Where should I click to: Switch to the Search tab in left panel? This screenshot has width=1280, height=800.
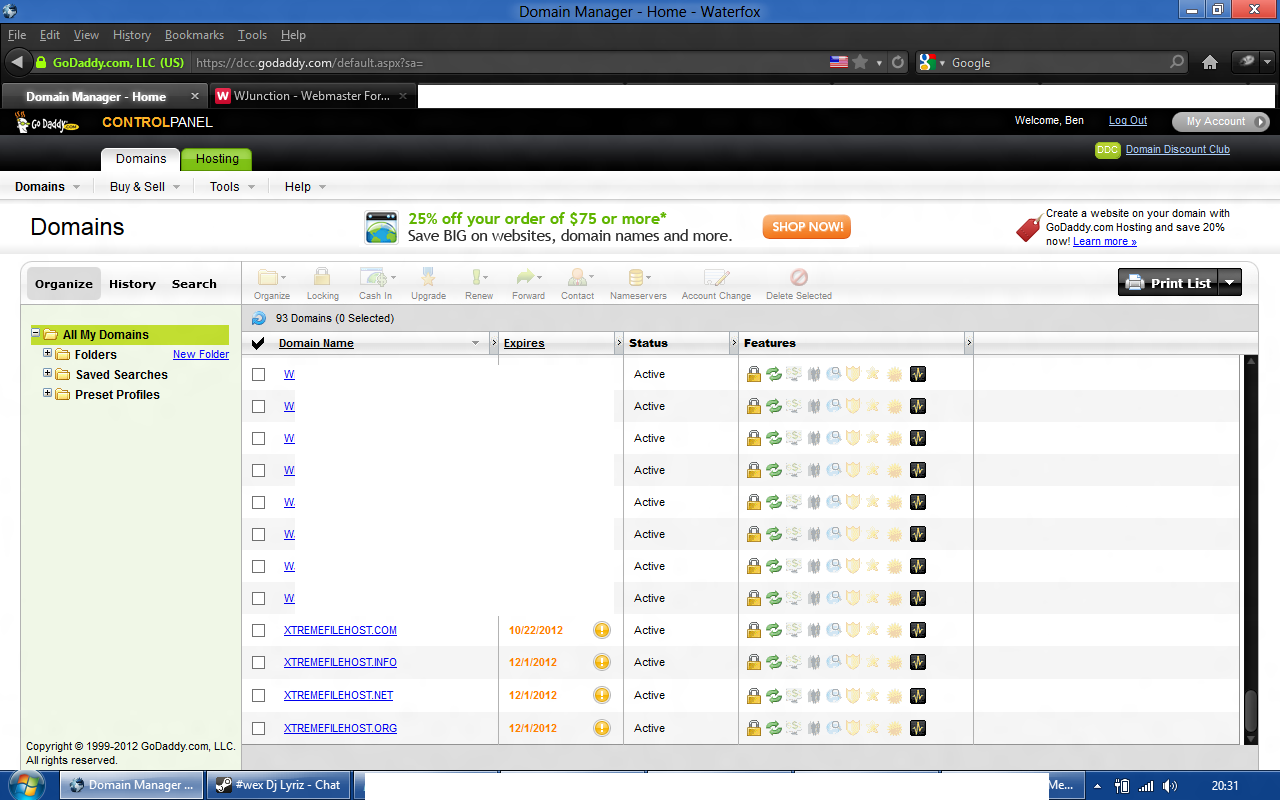(194, 284)
